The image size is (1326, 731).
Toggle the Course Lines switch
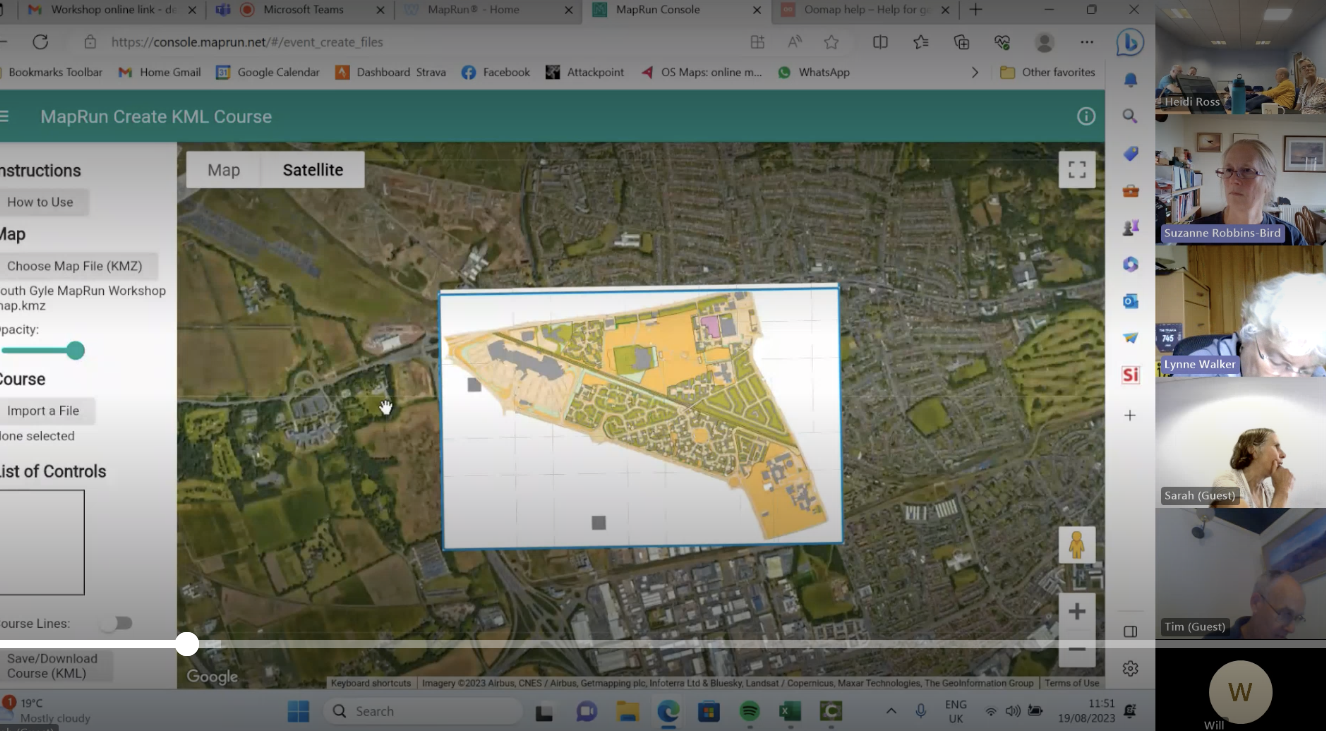[x=116, y=623]
